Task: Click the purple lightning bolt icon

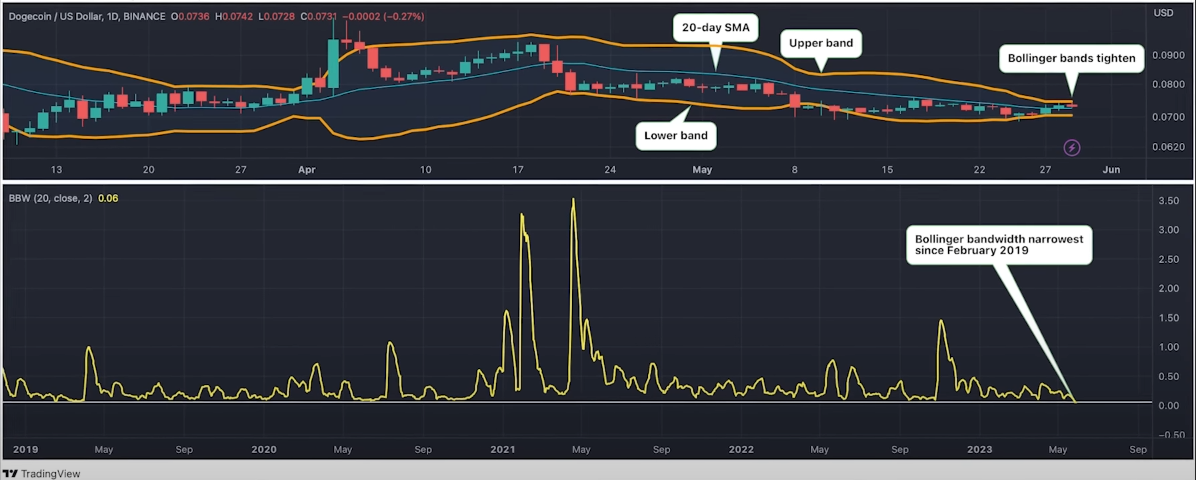Action: tap(1073, 147)
